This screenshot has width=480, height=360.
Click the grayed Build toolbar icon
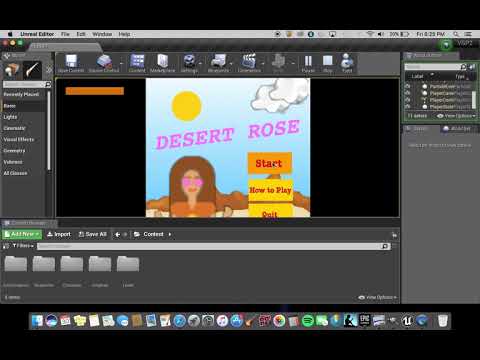[278, 63]
